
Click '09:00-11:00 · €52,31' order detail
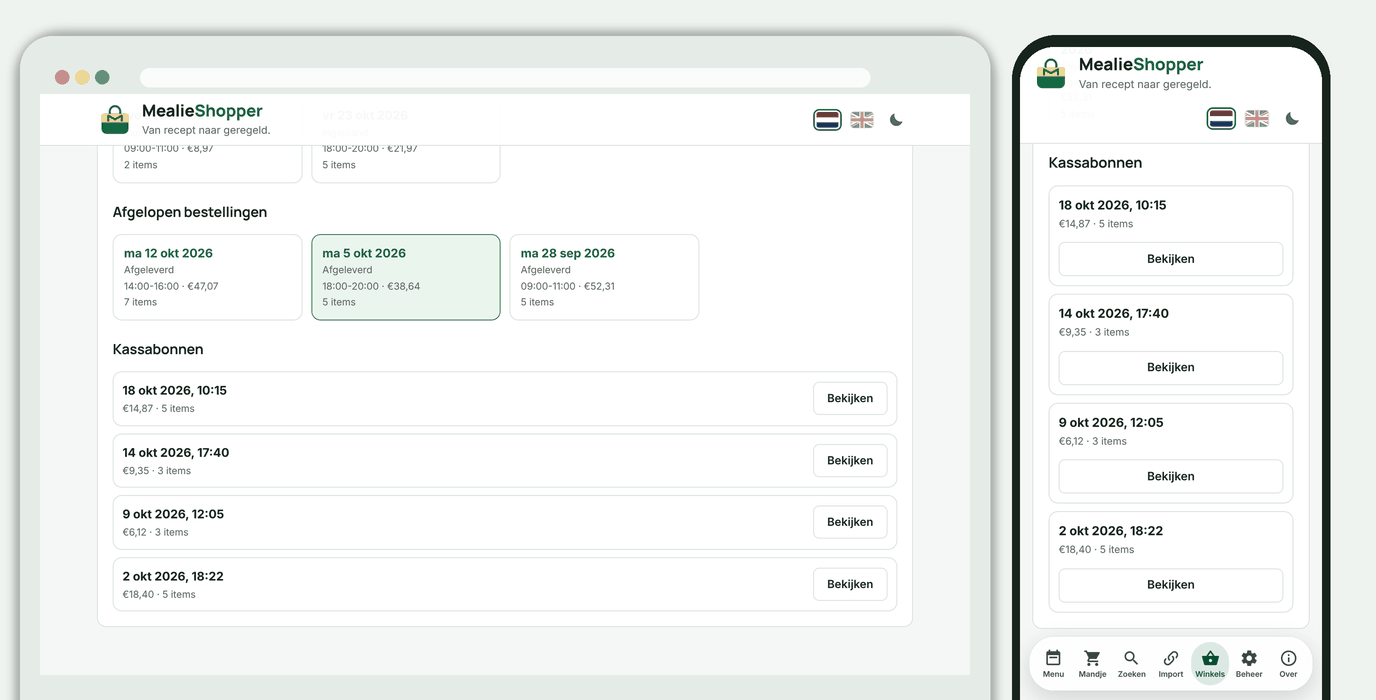point(568,286)
